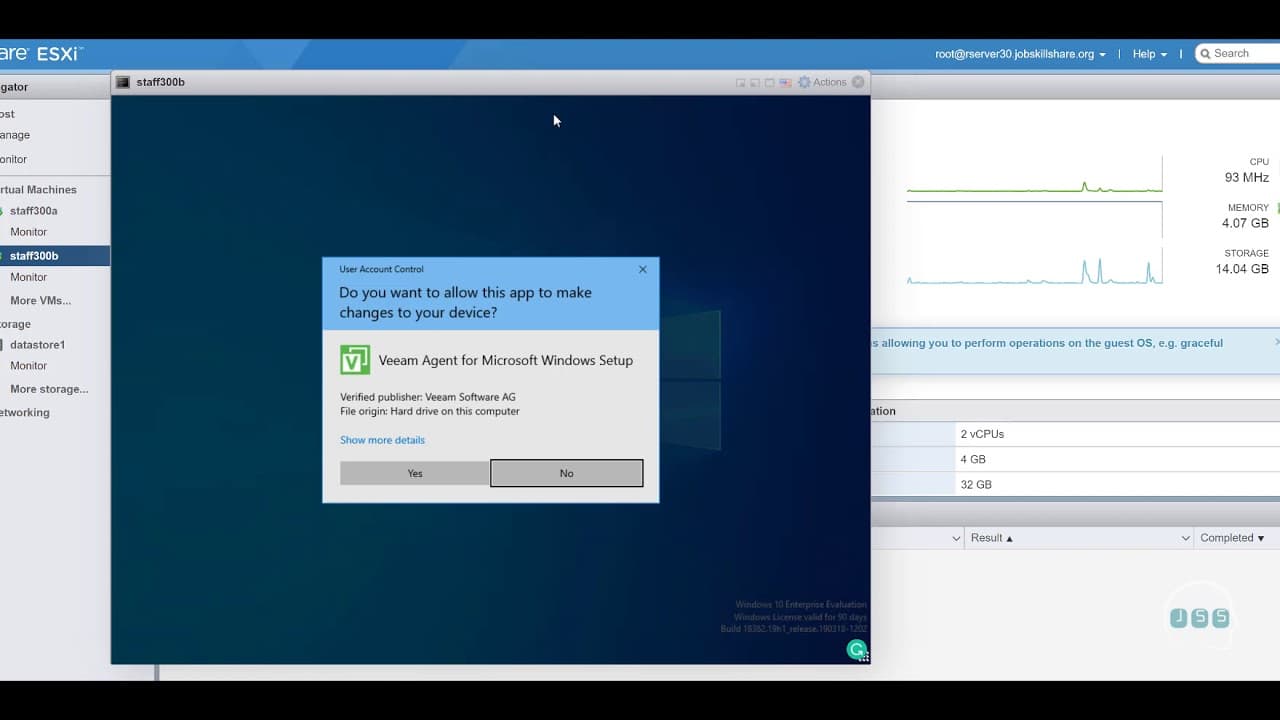Click the keyboard layout flag icon in console
The width and height of the screenshot is (1280, 720).
[785, 82]
